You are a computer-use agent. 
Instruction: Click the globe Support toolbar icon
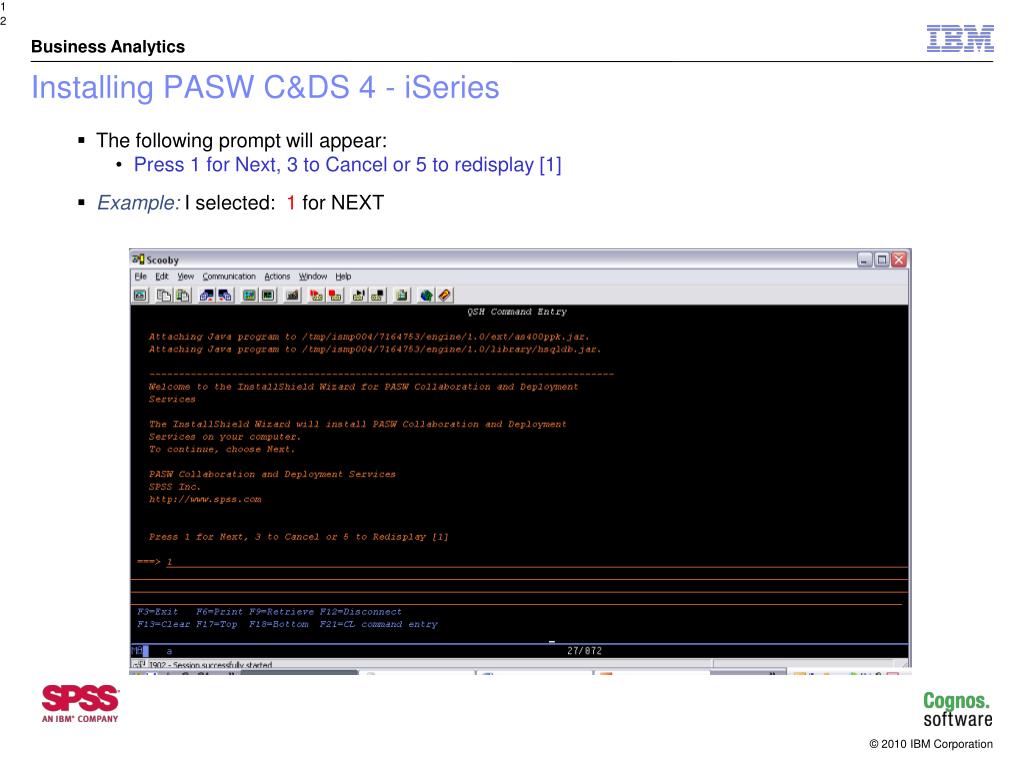click(426, 295)
